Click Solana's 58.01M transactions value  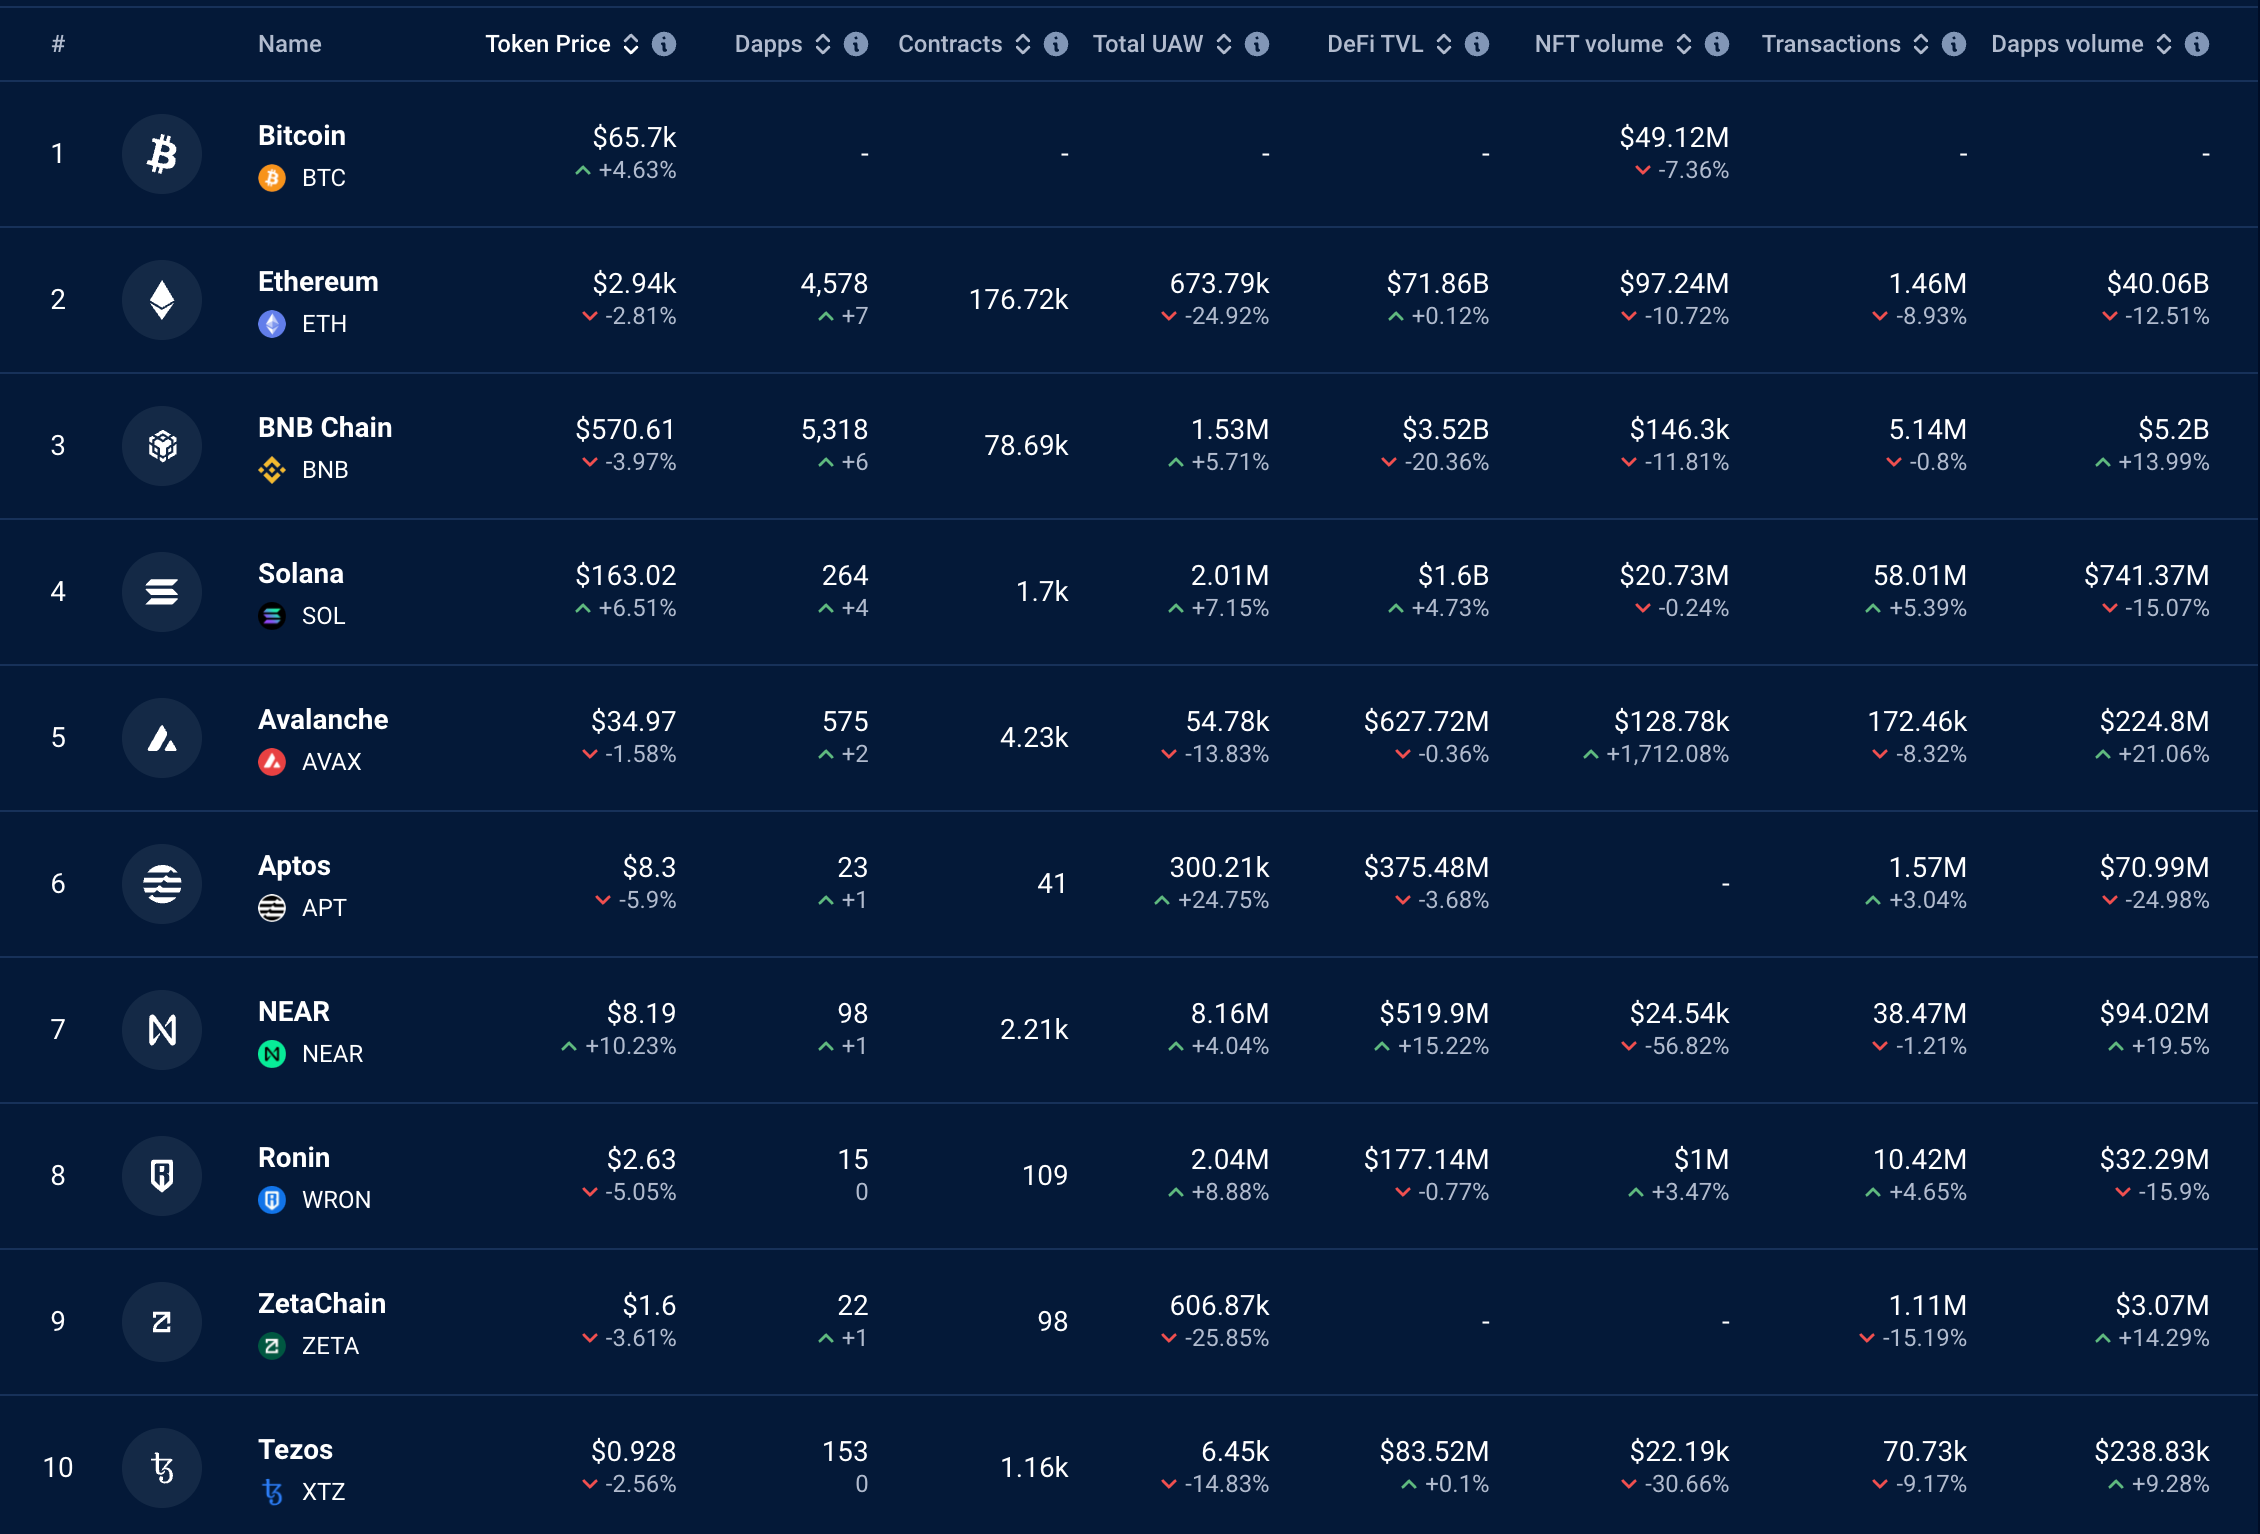[x=1920, y=575]
